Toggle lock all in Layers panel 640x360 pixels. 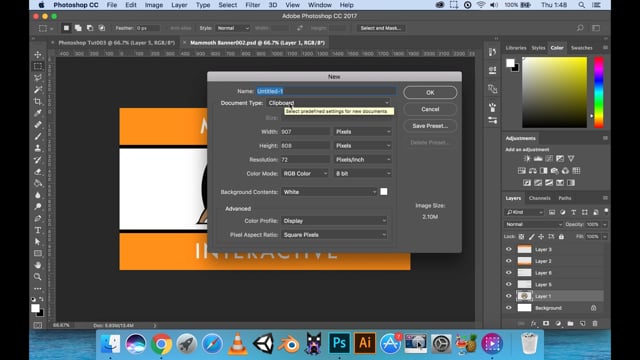pyautogui.click(x=561, y=237)
